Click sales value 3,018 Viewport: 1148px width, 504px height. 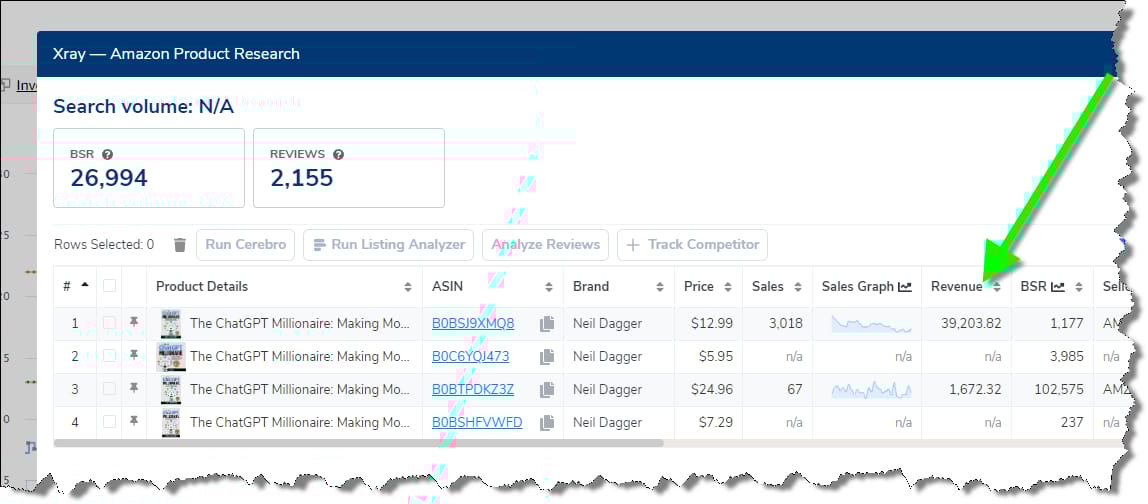[786, 323]
